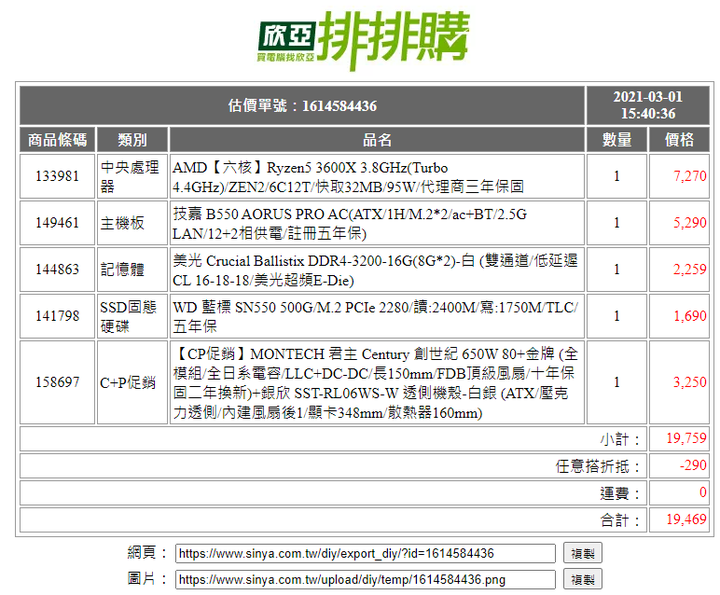The width and height of the screenshot is (720, 595).
Task: Click the 主機板 category cell
Action: coord(132,223)
